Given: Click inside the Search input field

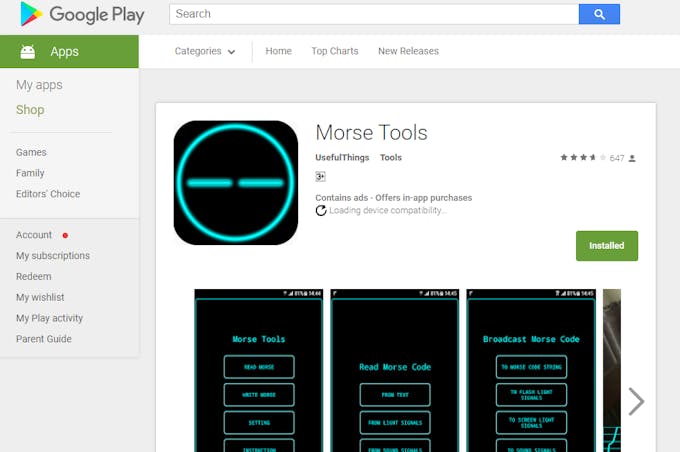Looking at the screenshot, I should [374, 14].
